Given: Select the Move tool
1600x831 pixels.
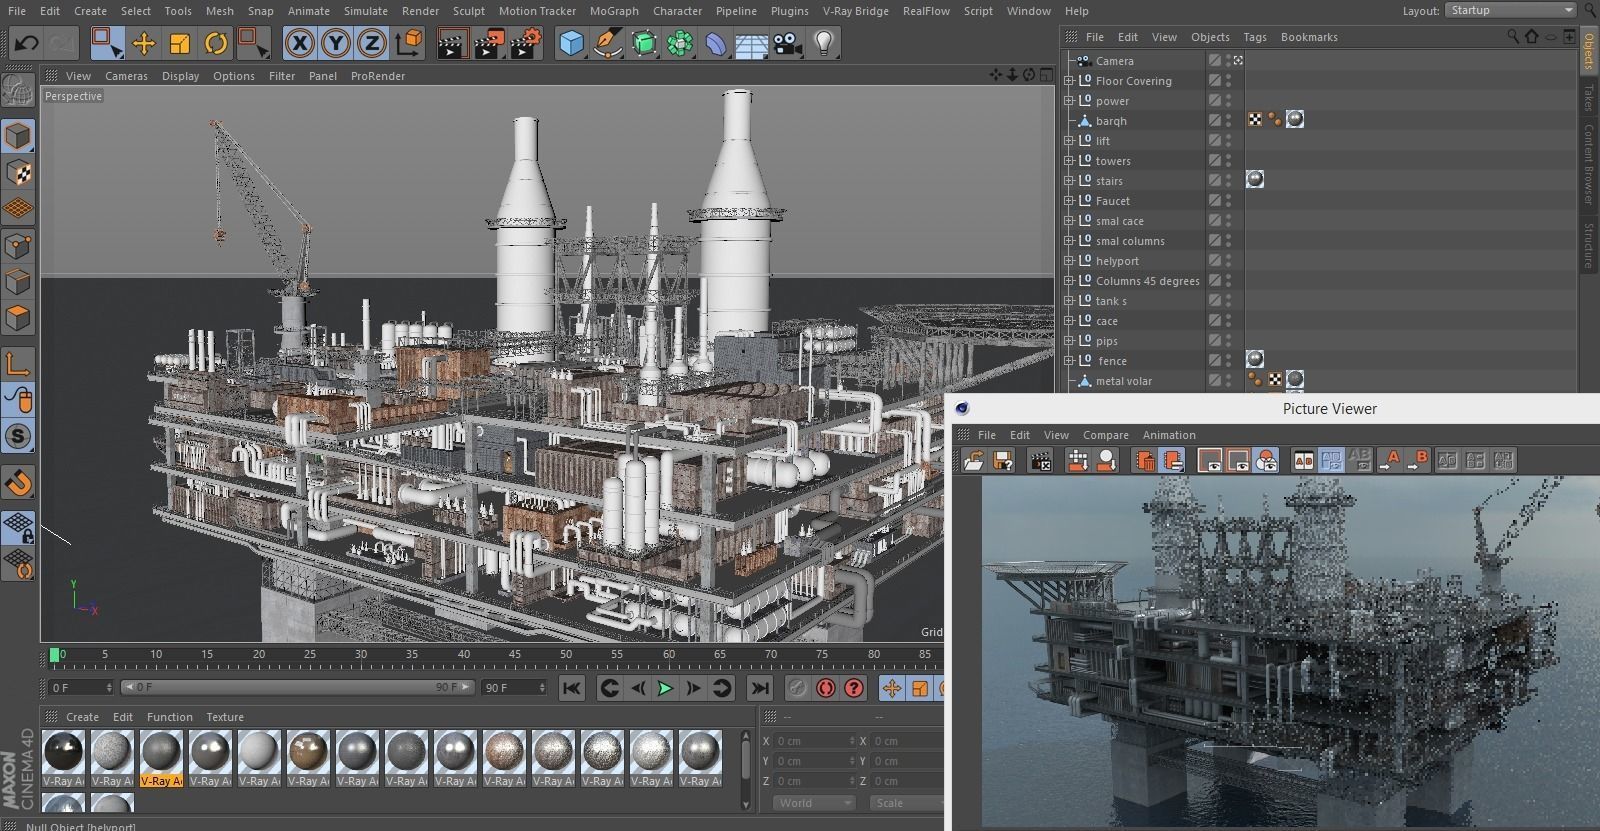Looking at the screenshot, I should pos(143,43).
